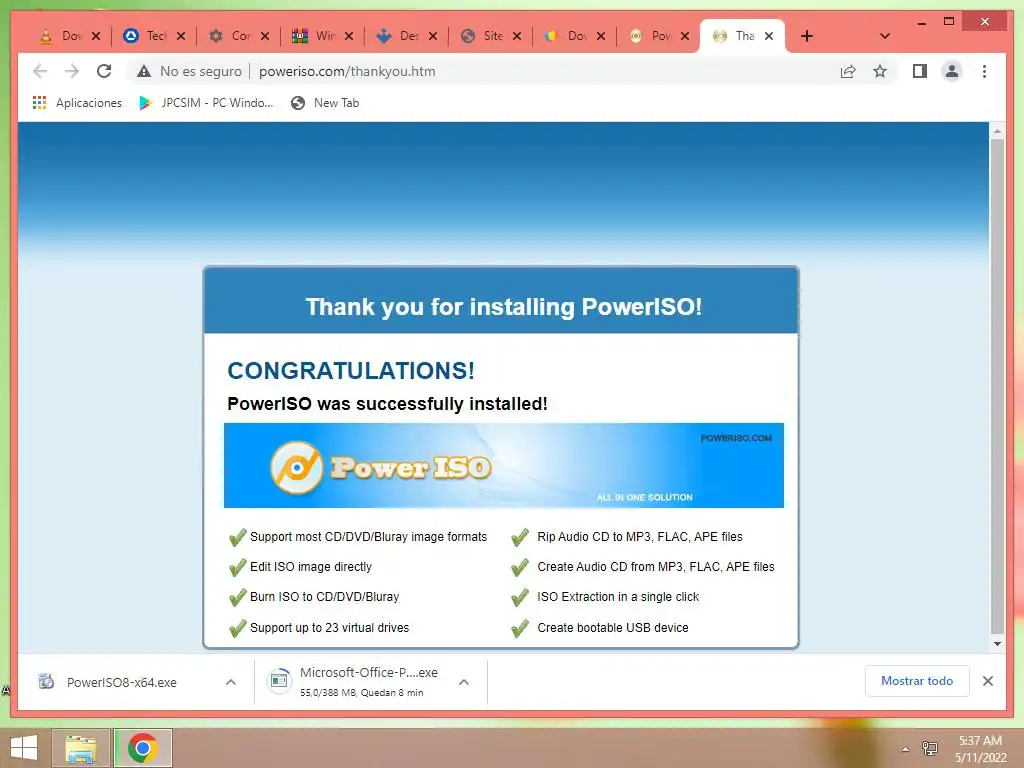
Task: Show hidden system tray icons
Action: click(905, 749)
